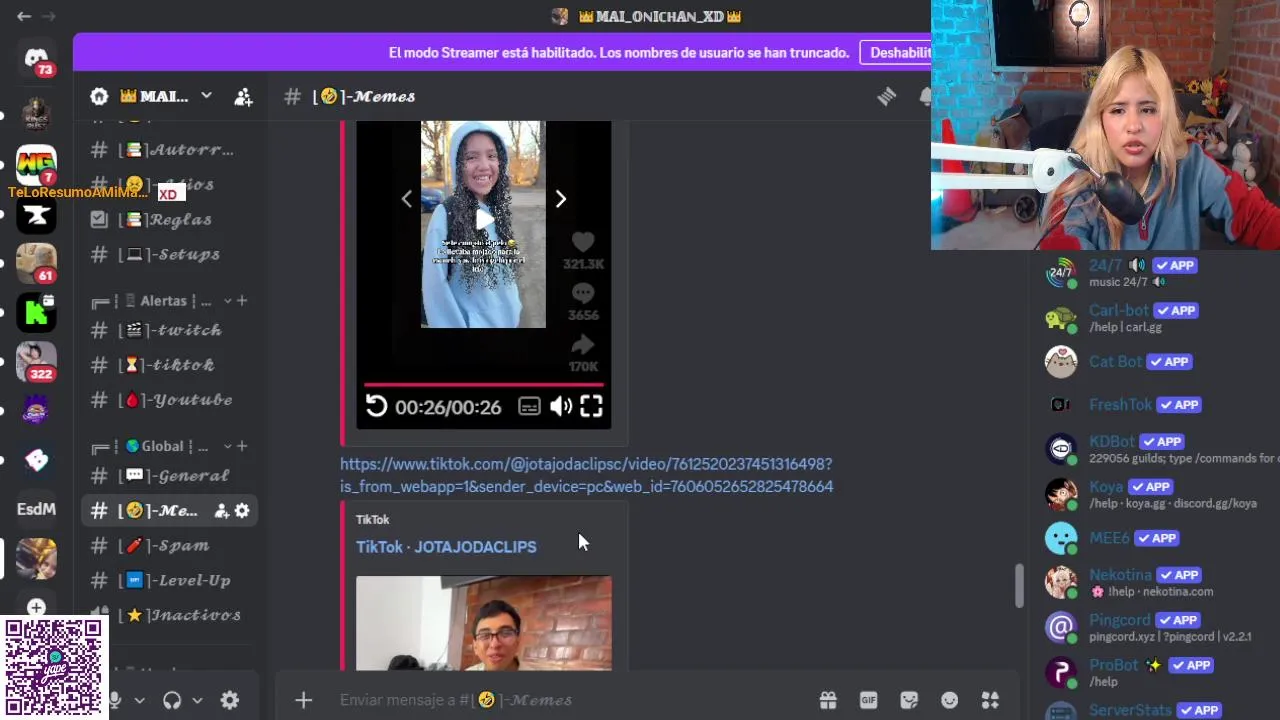Image resolution: width=1280 pixels, height=720 pixels.
Task: Open server with 61 notification badge
Action: coord(36,262)
